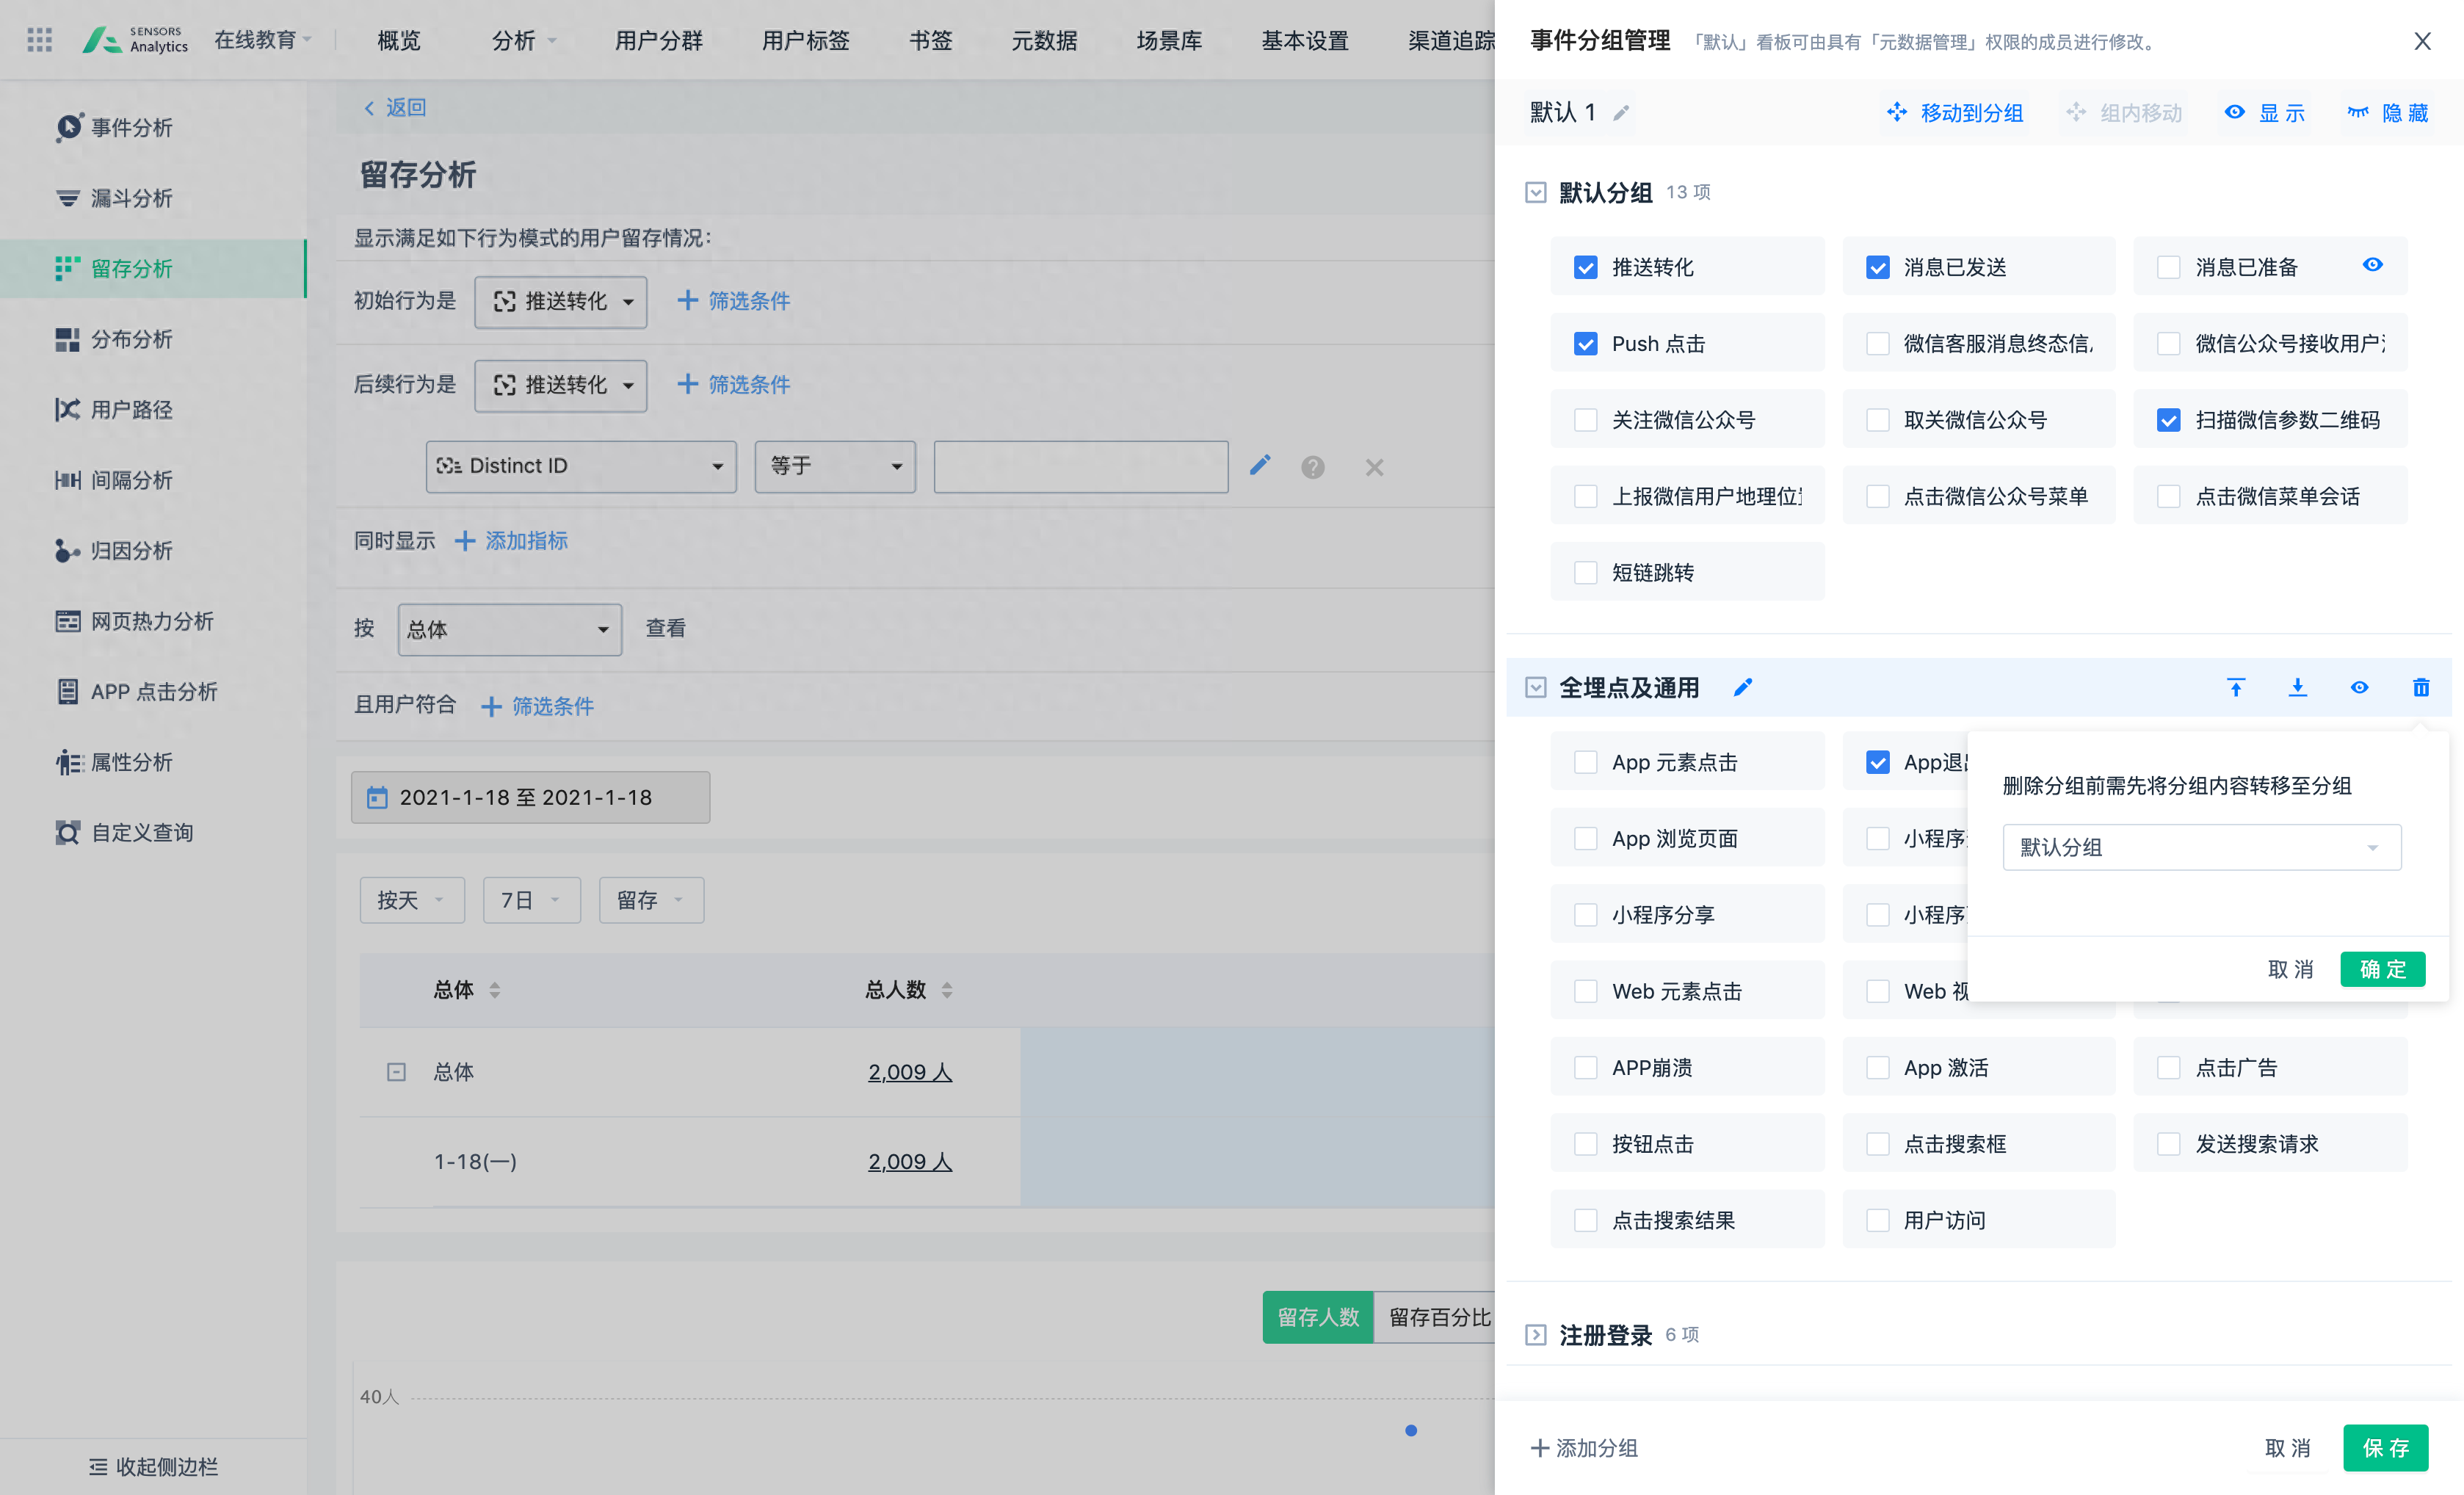
Task: Uncheck the Push 点击 checkbox
Action: click(1585, 344)
